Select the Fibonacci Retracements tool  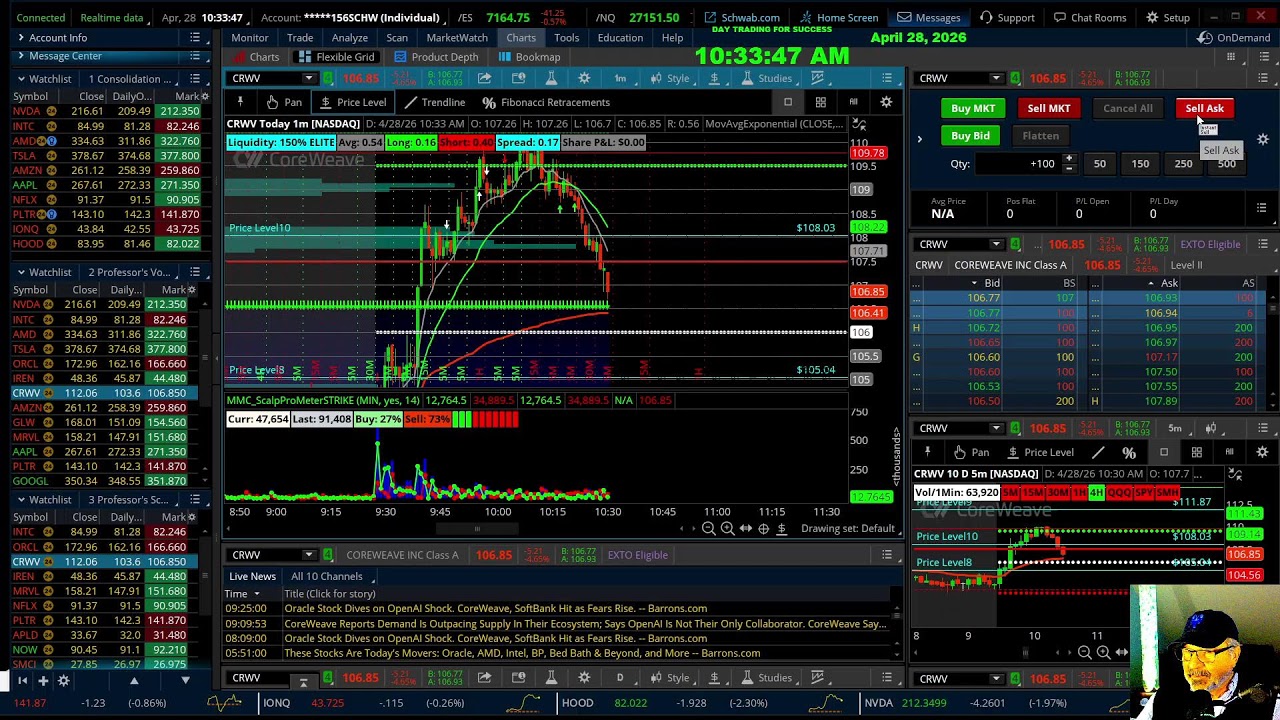545,102
